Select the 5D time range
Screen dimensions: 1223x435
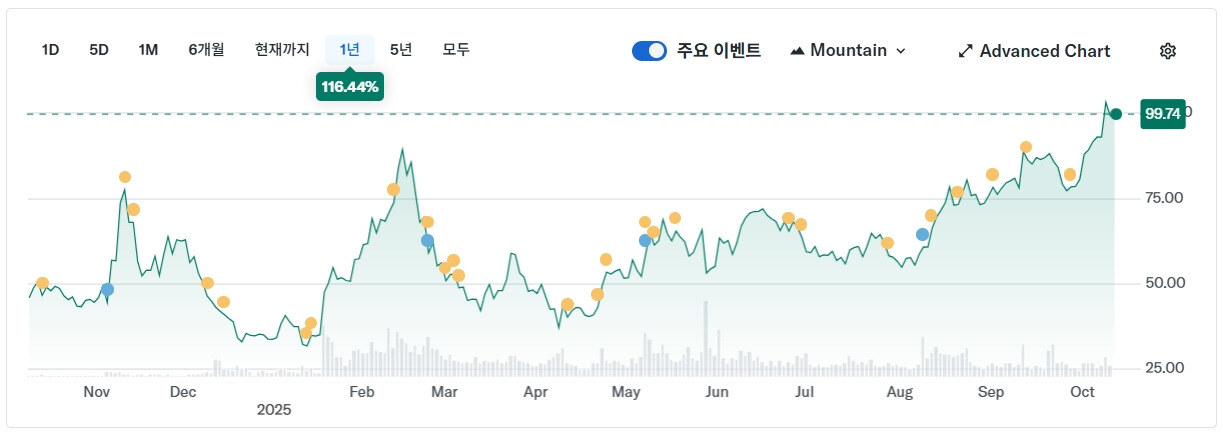pos(99,50)
